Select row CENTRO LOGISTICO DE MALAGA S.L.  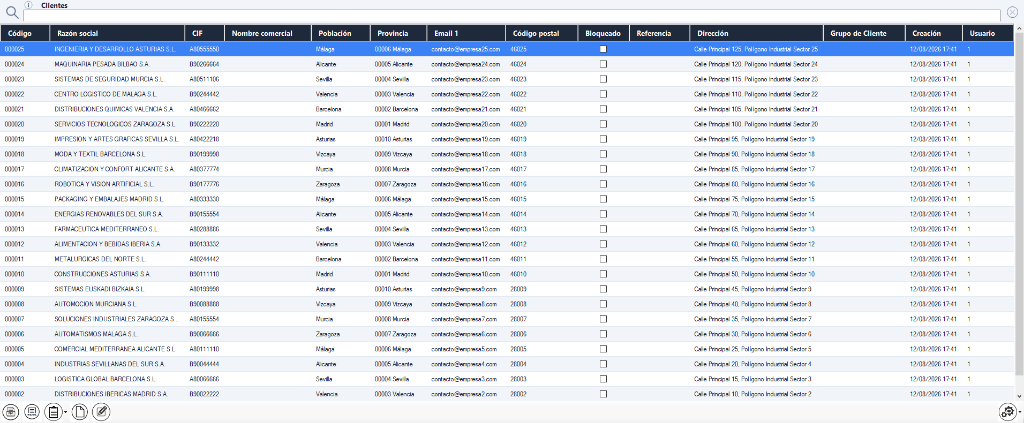pyautogui.click(x=507, y=94)
